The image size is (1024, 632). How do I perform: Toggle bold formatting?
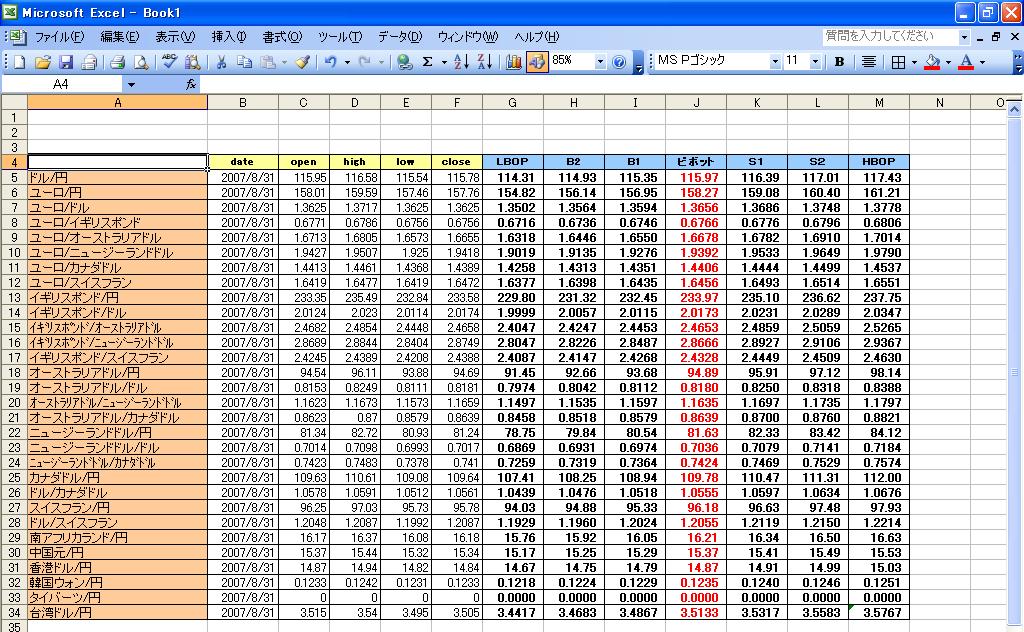tap(839, 62)
